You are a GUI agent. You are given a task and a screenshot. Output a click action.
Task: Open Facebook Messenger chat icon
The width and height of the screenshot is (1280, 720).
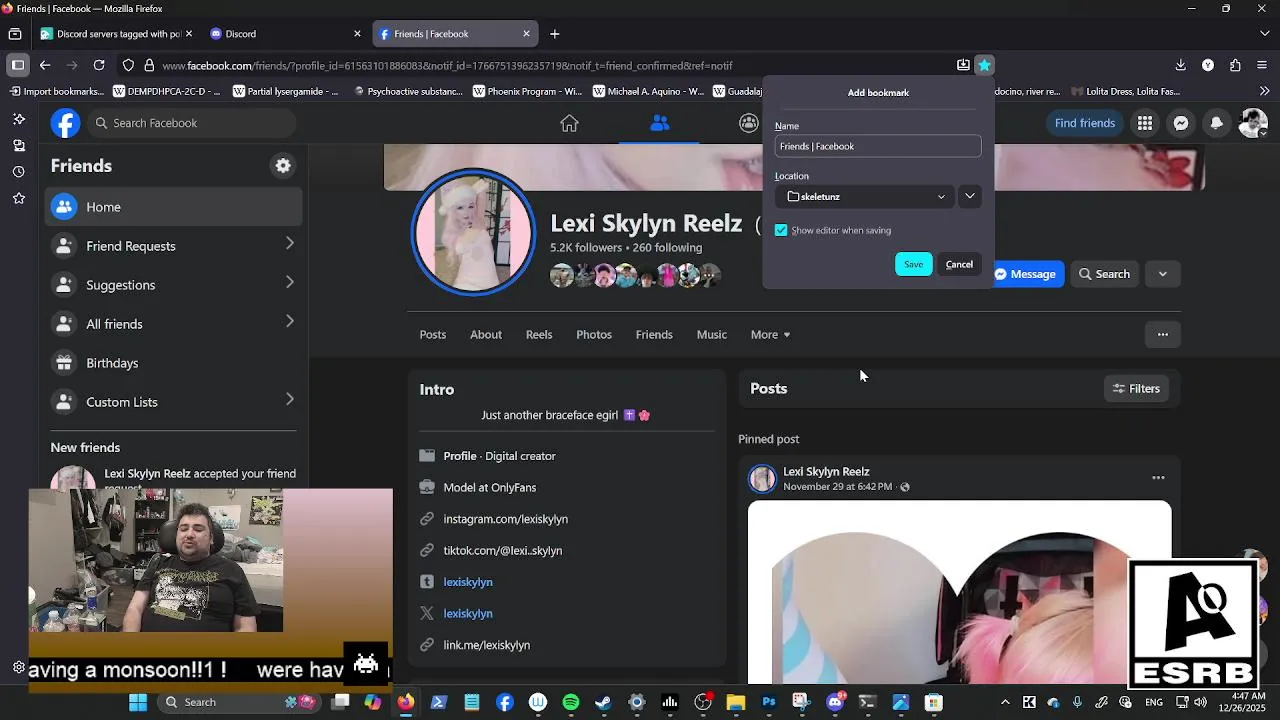pos(1181,123)
